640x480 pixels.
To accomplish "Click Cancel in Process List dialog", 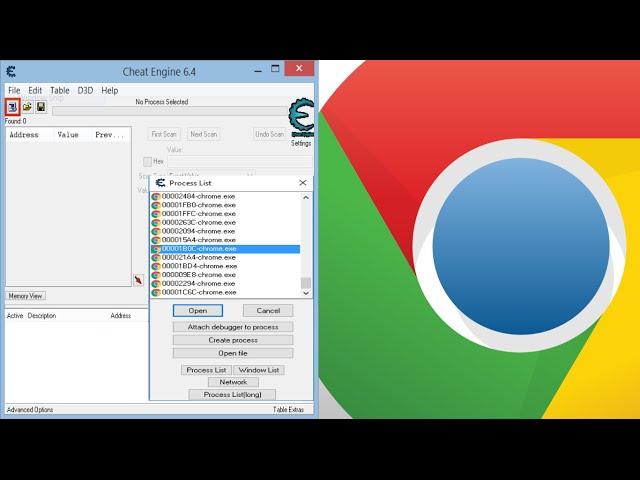I will [x=268, y=311].
